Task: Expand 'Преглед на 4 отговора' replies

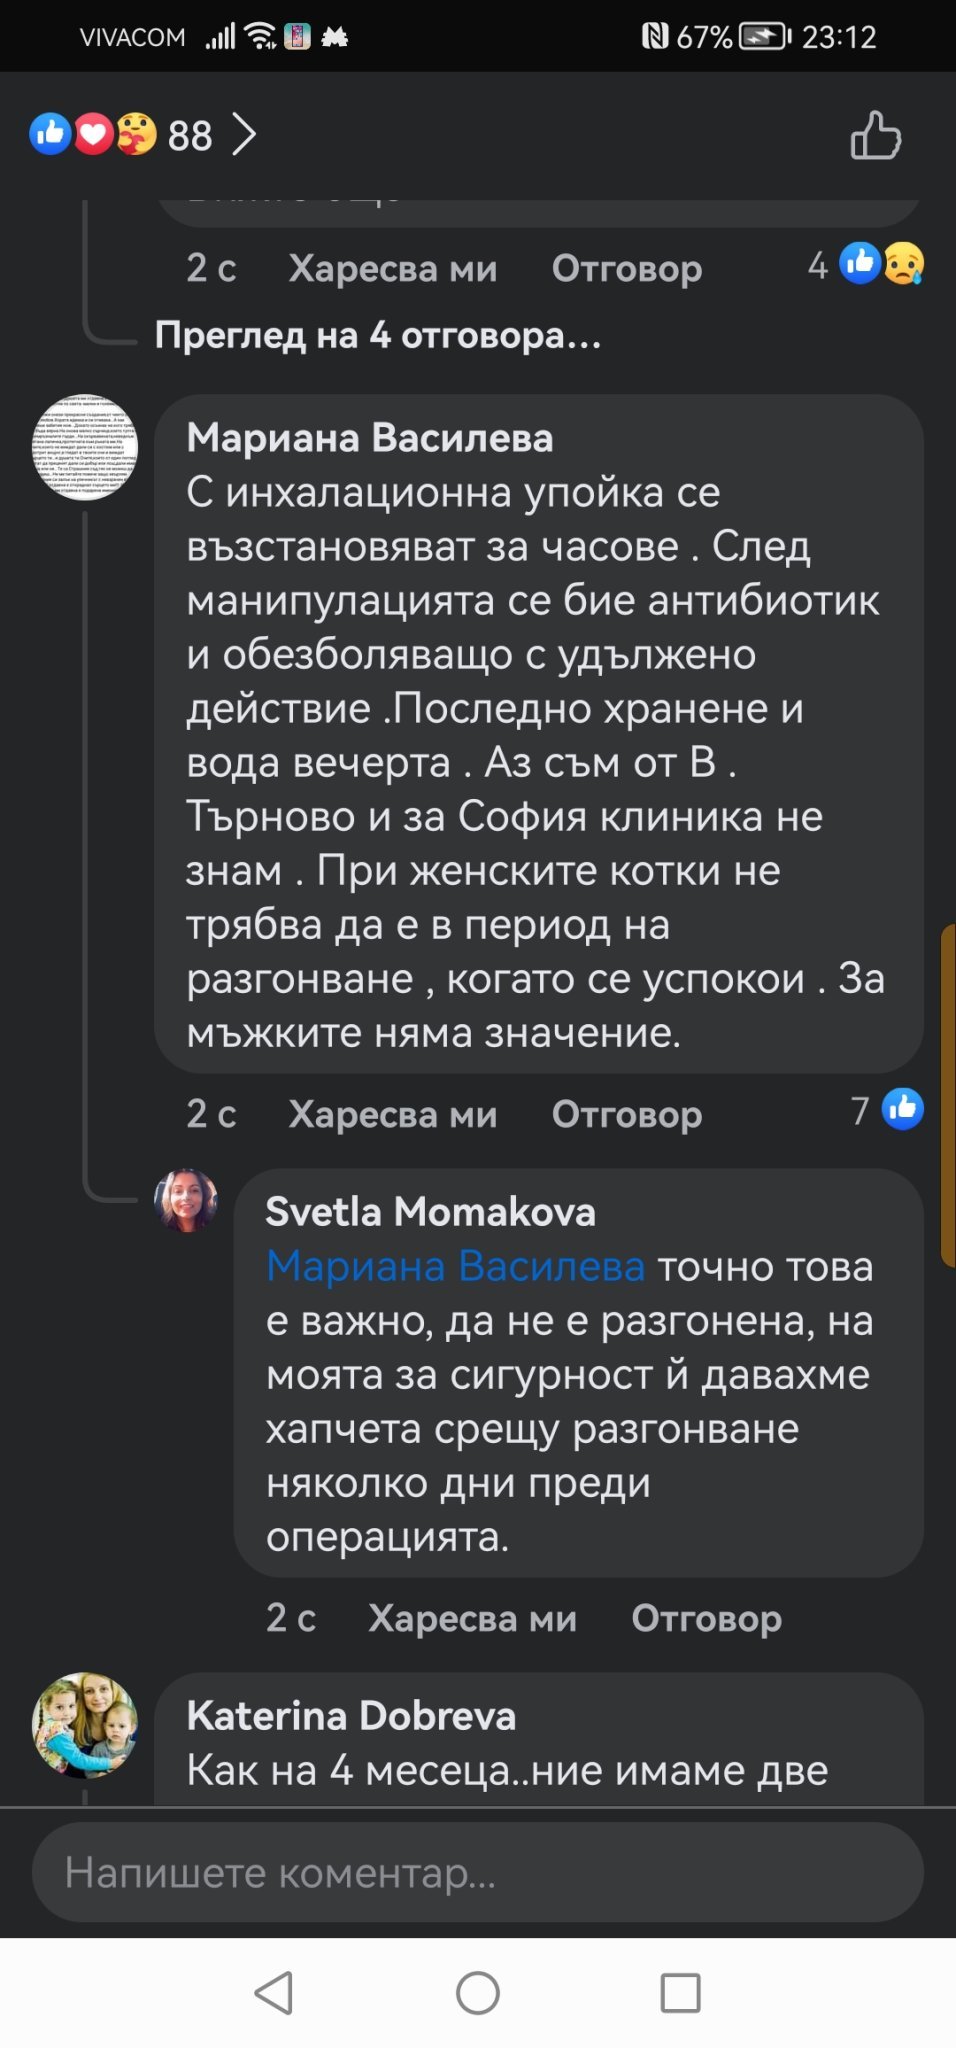Action: (x=378, y=336)
